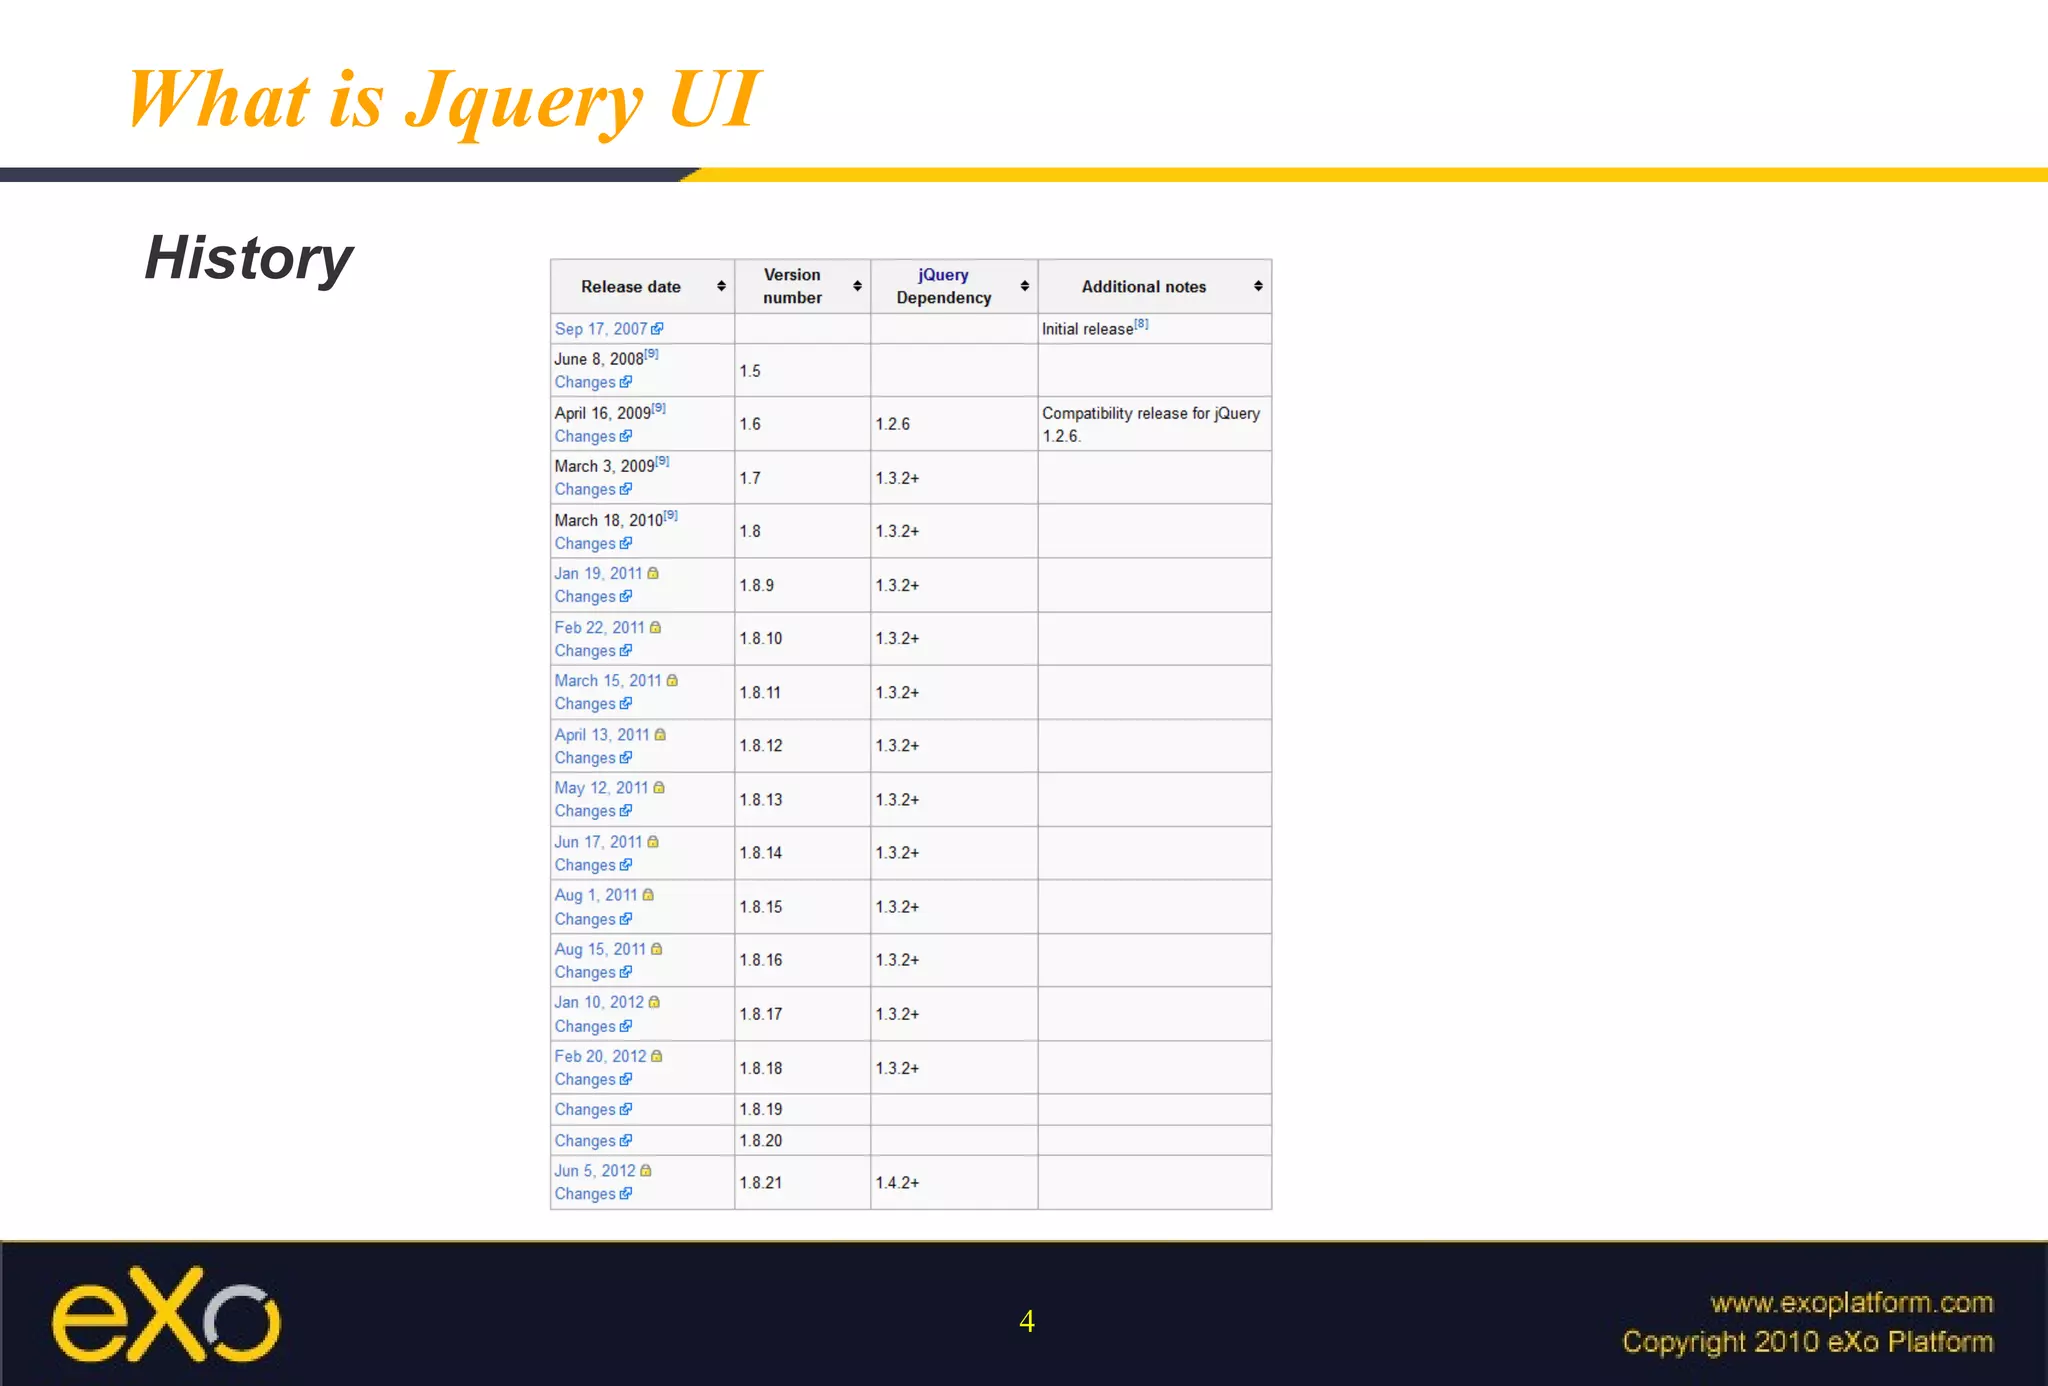2048x1386 pixels.
Task: Open Changes link under March 3, 2009
Action: [585, 489]
